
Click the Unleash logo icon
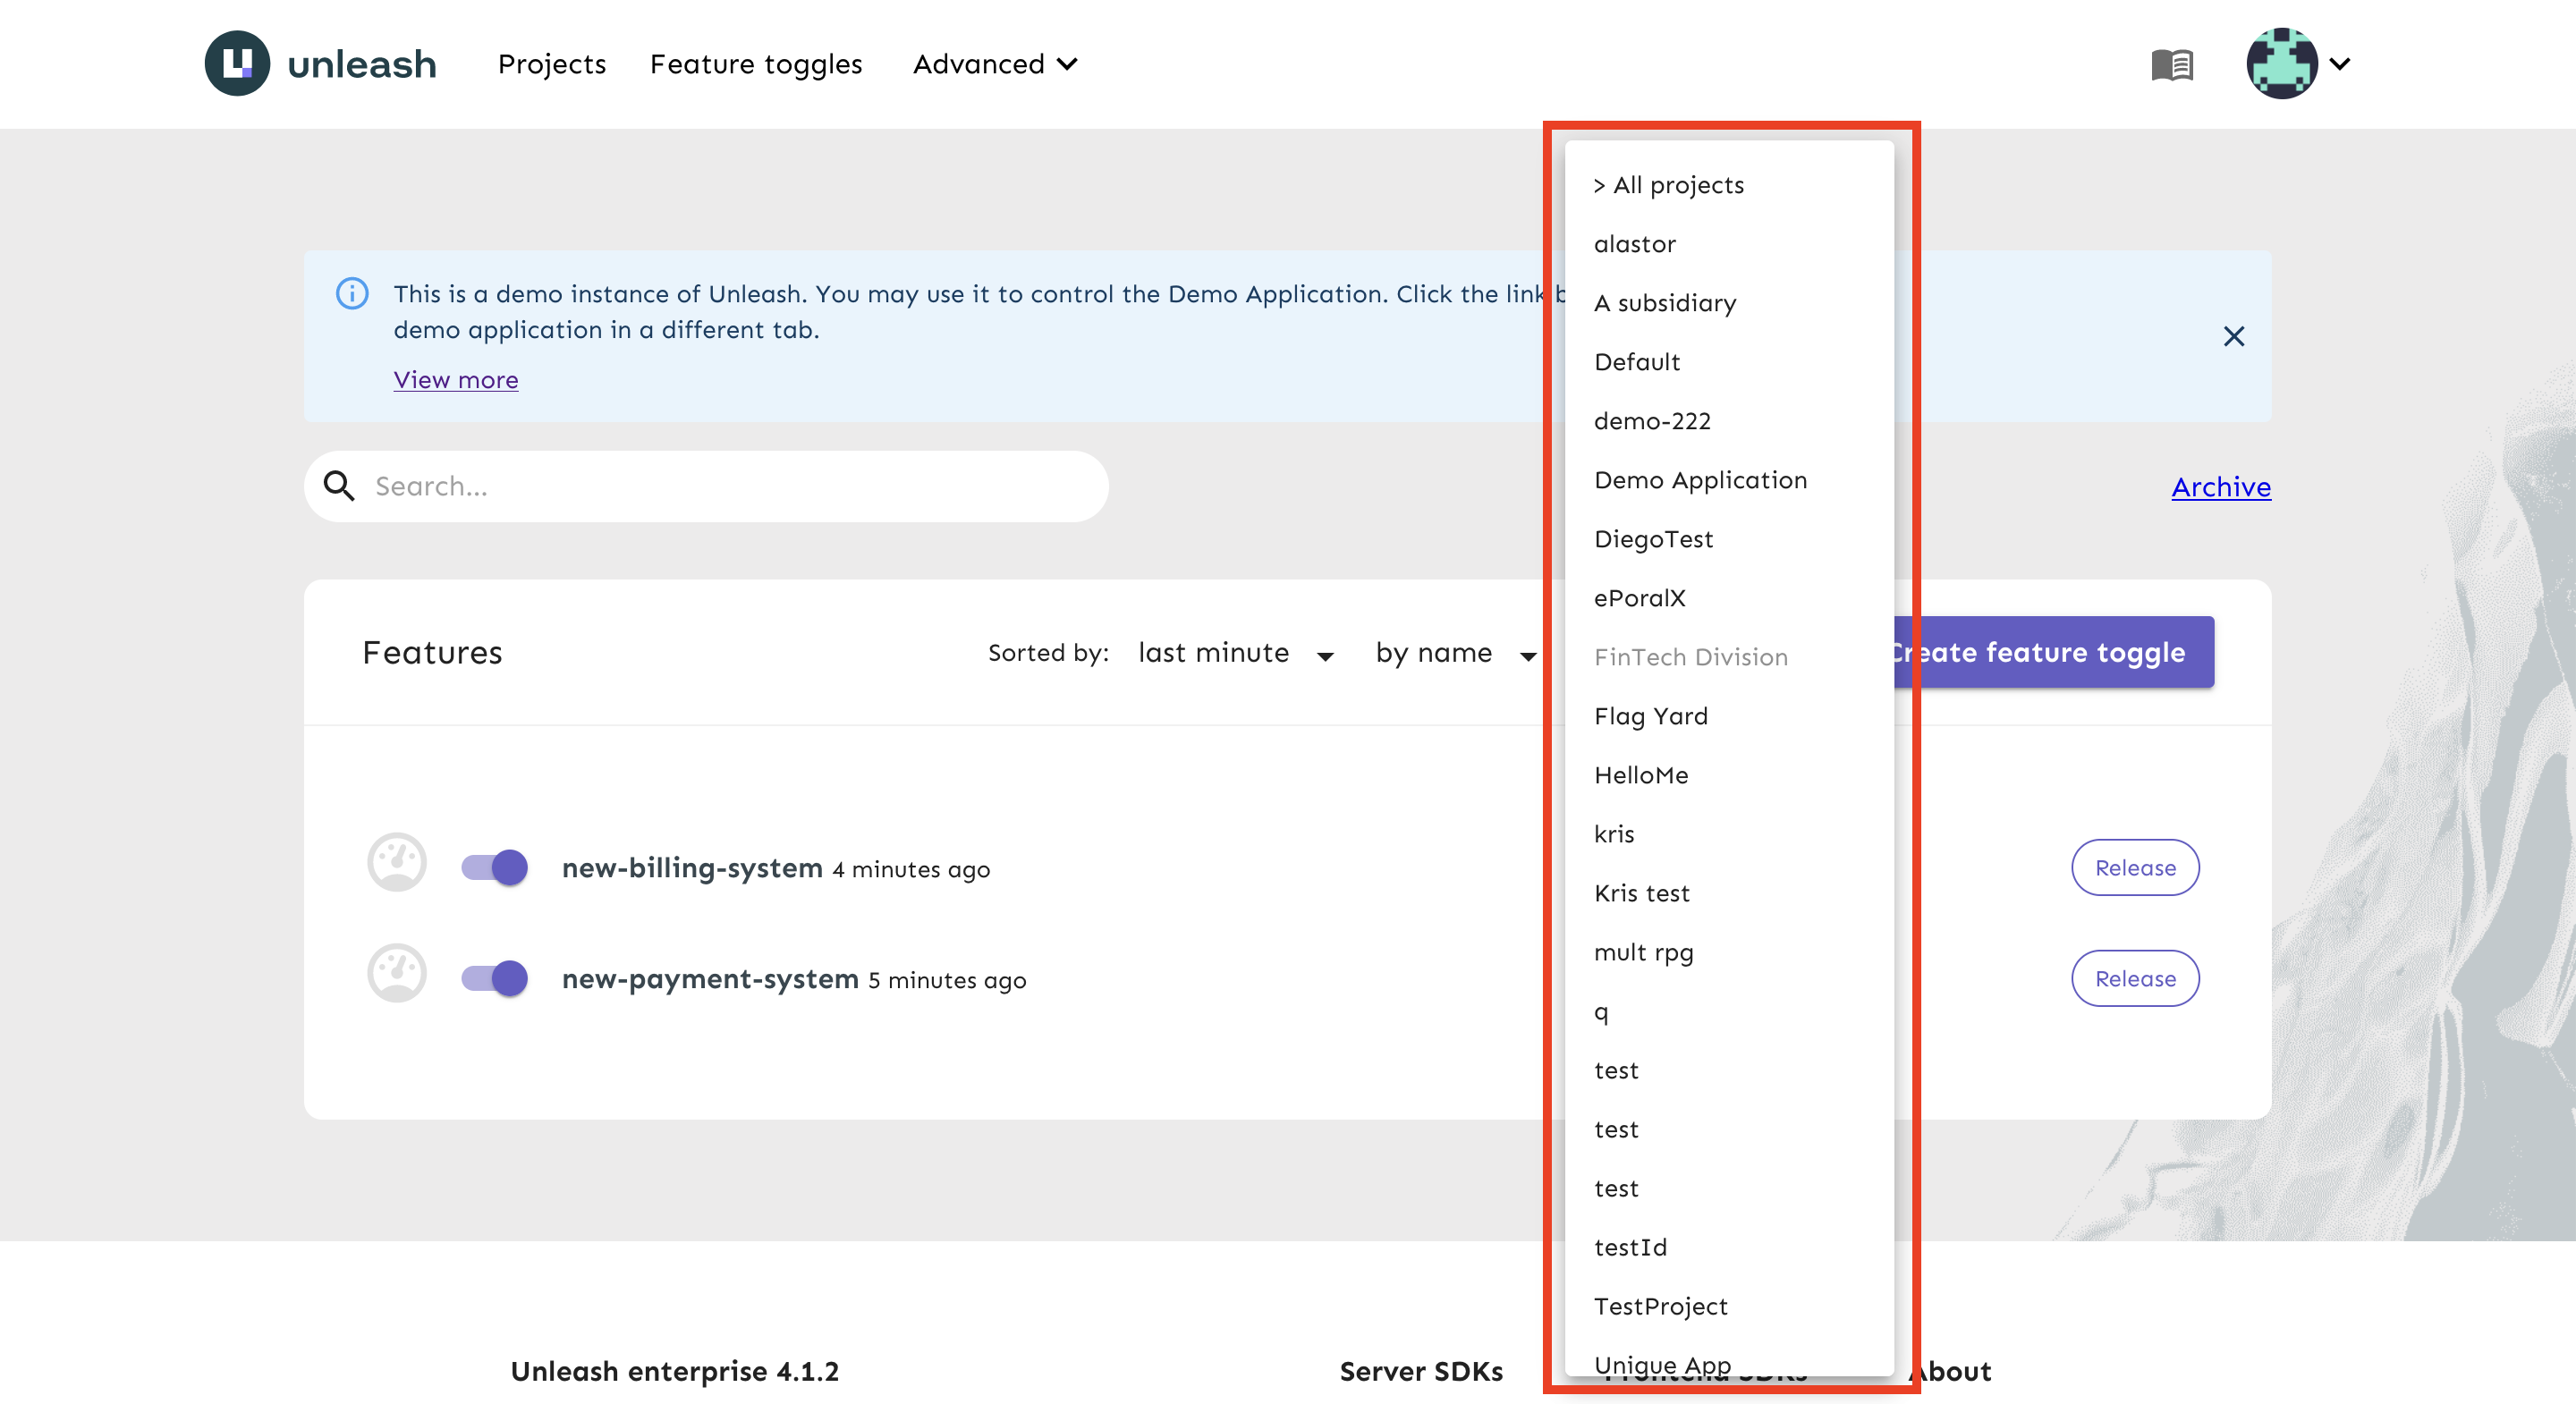237,64
